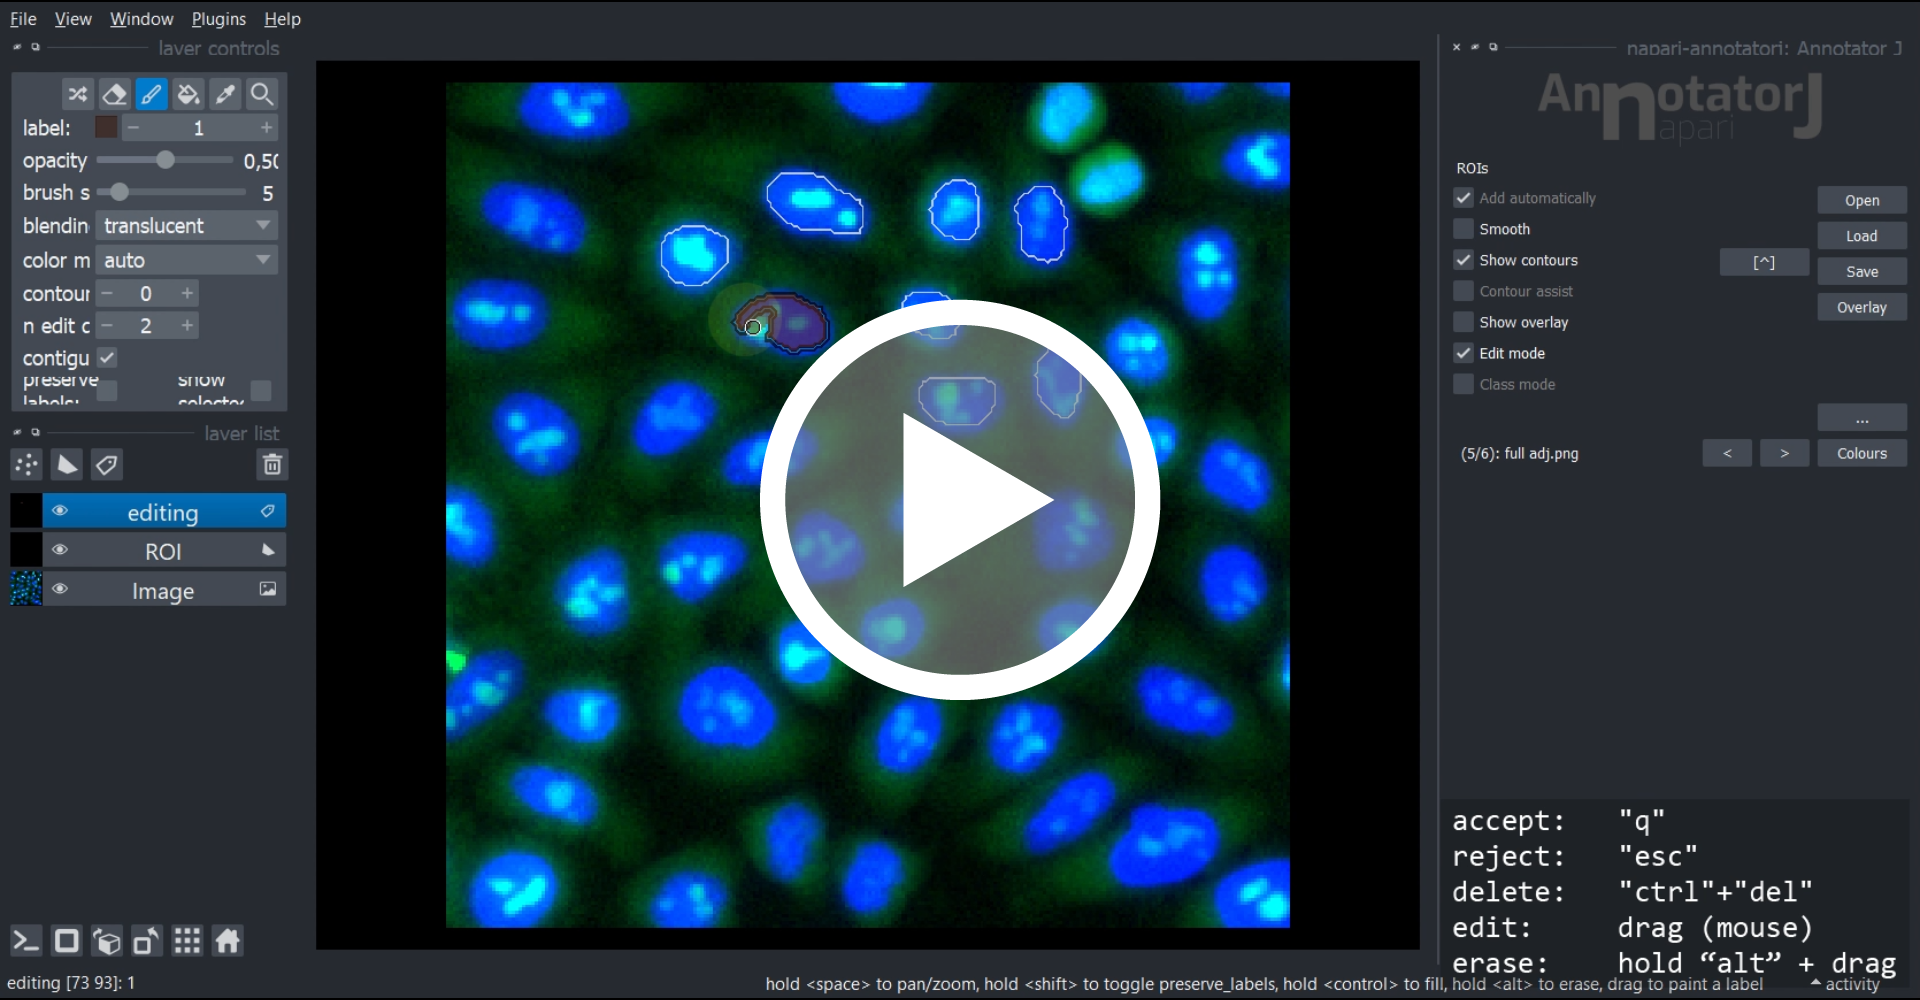Click the Open button
Viewport: 1920px width, 1000px height.
pyautogui.click(x=1862, y=200)
